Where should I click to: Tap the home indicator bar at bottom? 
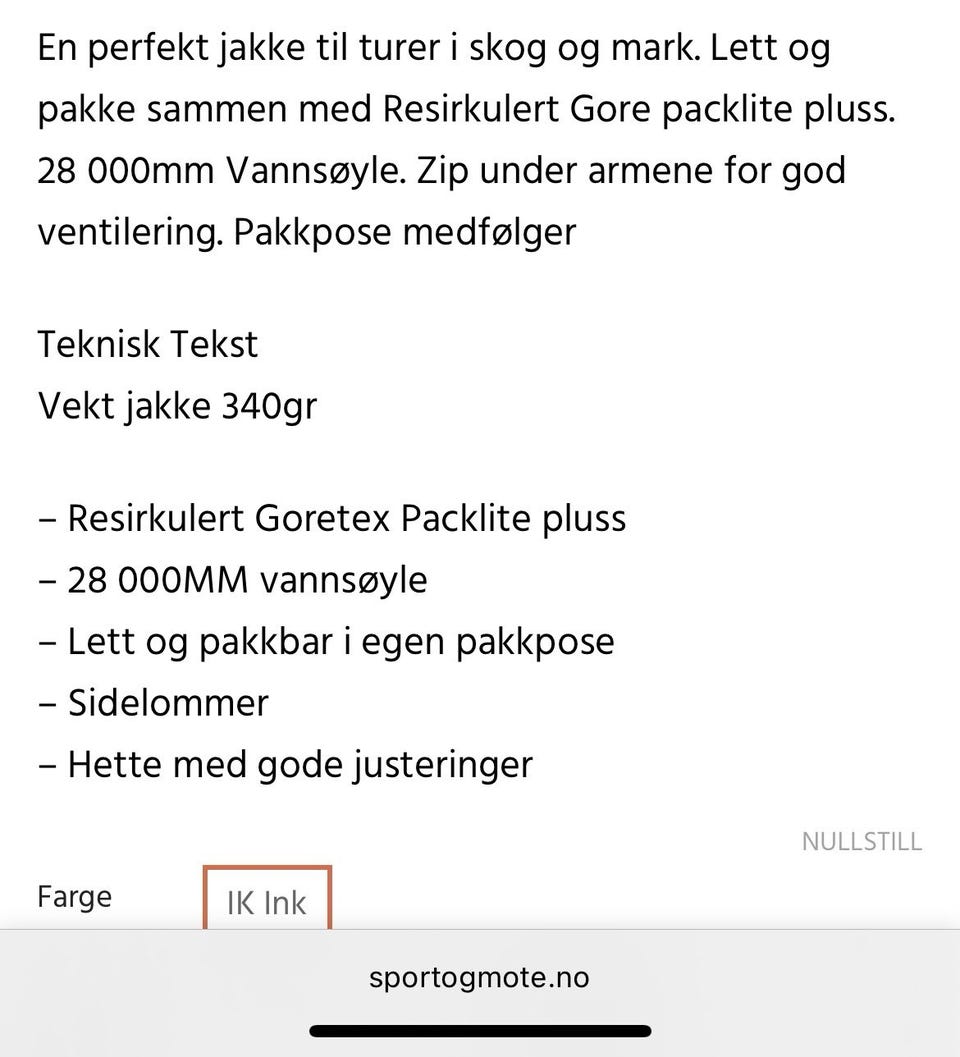click(x=480, y=1031)
